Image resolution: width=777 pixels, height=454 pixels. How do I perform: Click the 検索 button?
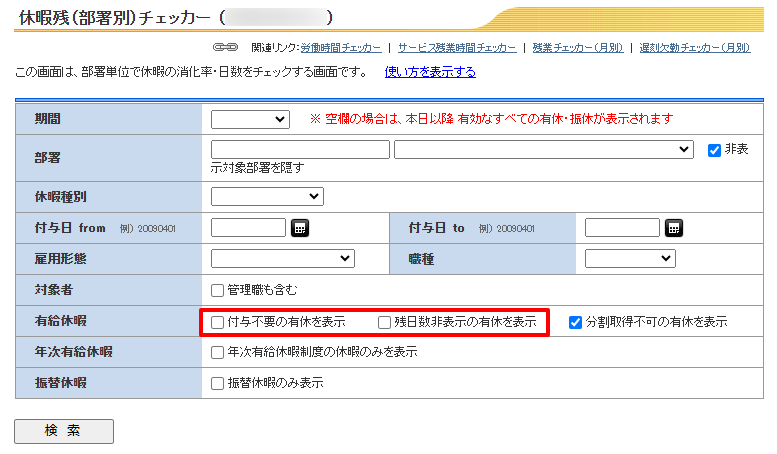[x=64, y=431]
